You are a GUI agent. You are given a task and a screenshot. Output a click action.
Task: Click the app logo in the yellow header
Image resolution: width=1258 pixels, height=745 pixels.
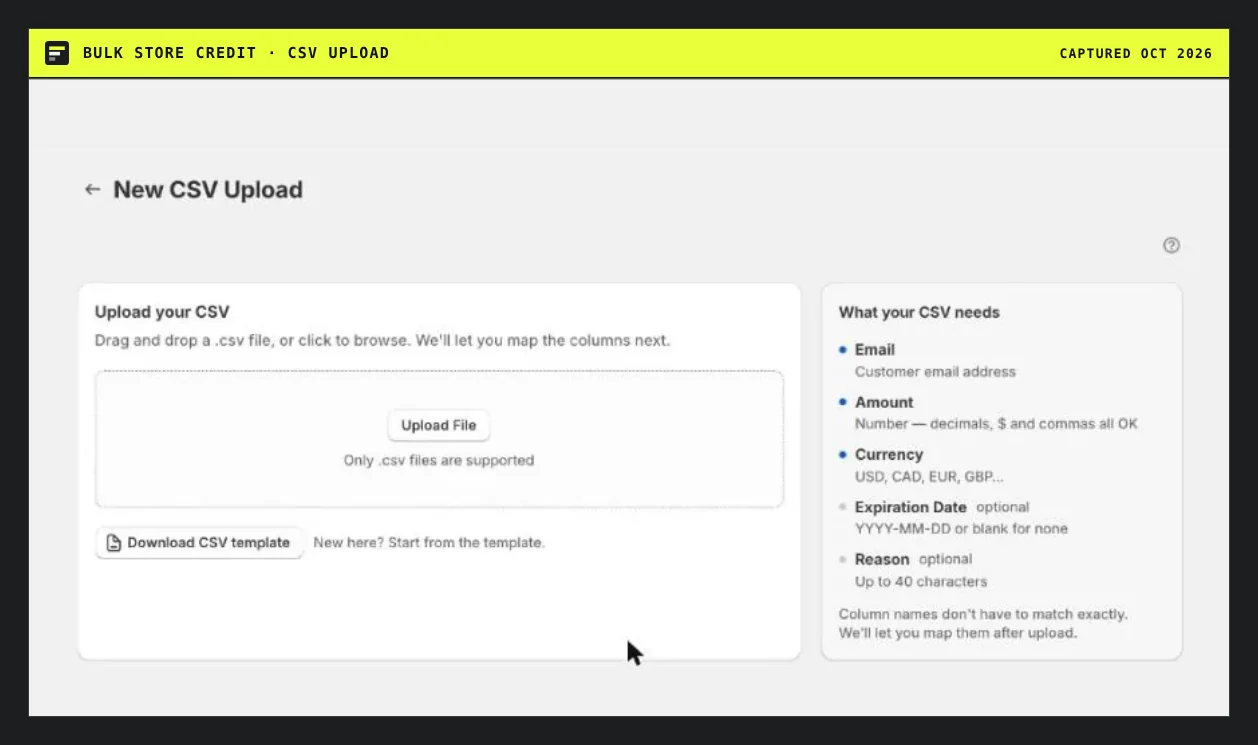57,53
